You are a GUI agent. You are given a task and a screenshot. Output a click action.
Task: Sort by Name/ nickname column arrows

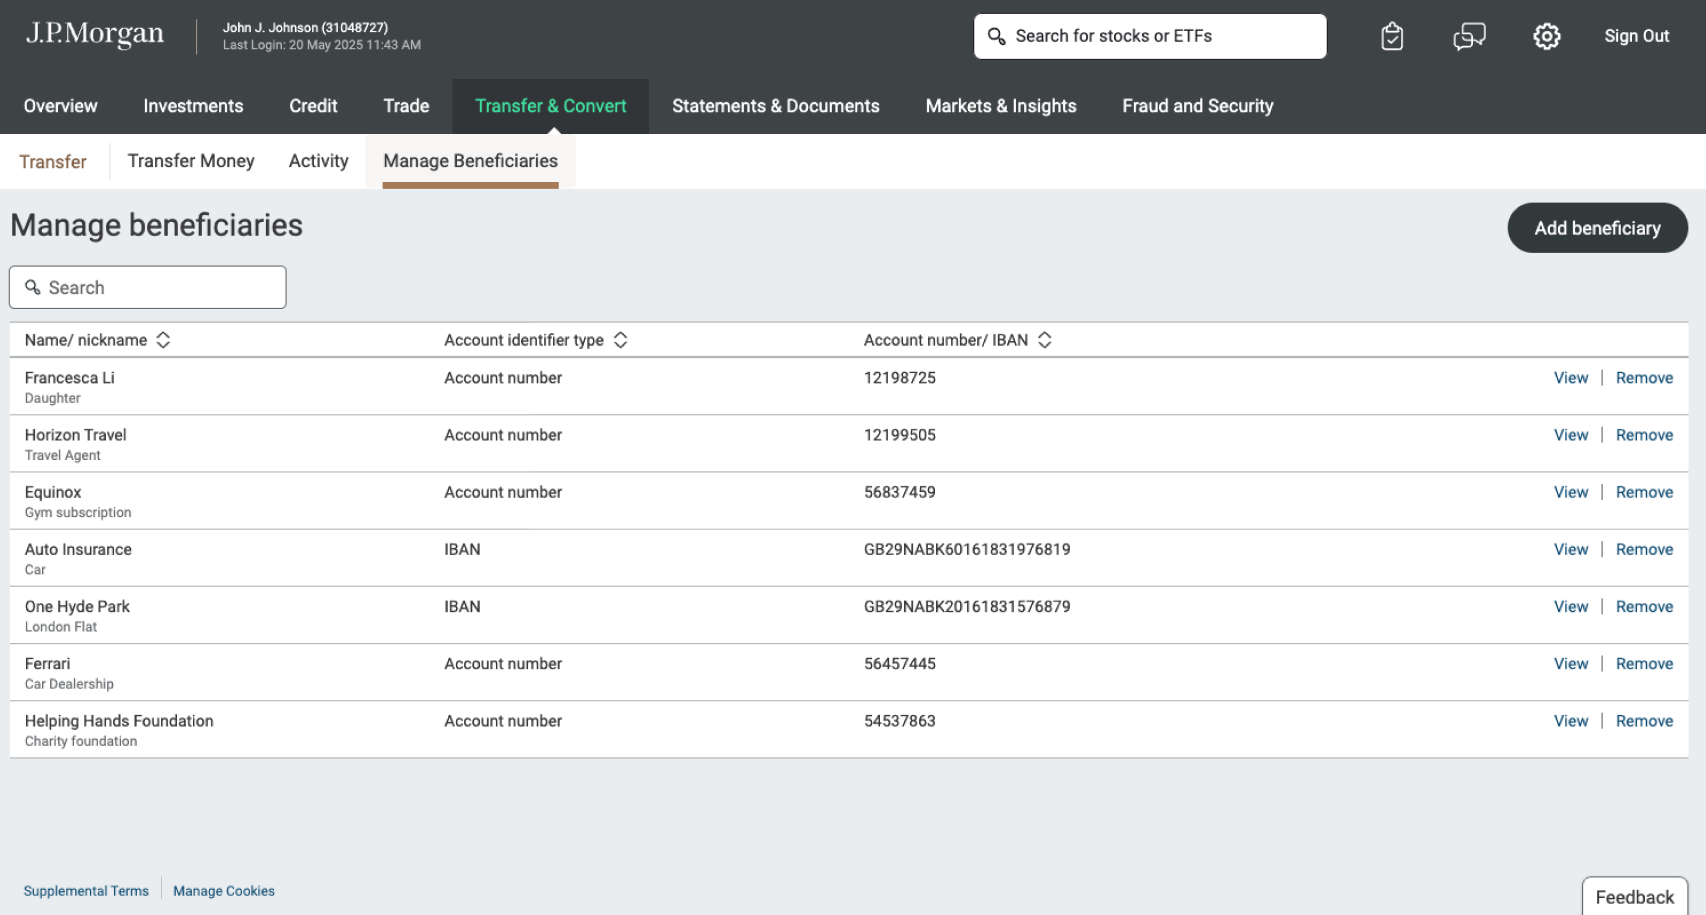click(x=163, y=340)
